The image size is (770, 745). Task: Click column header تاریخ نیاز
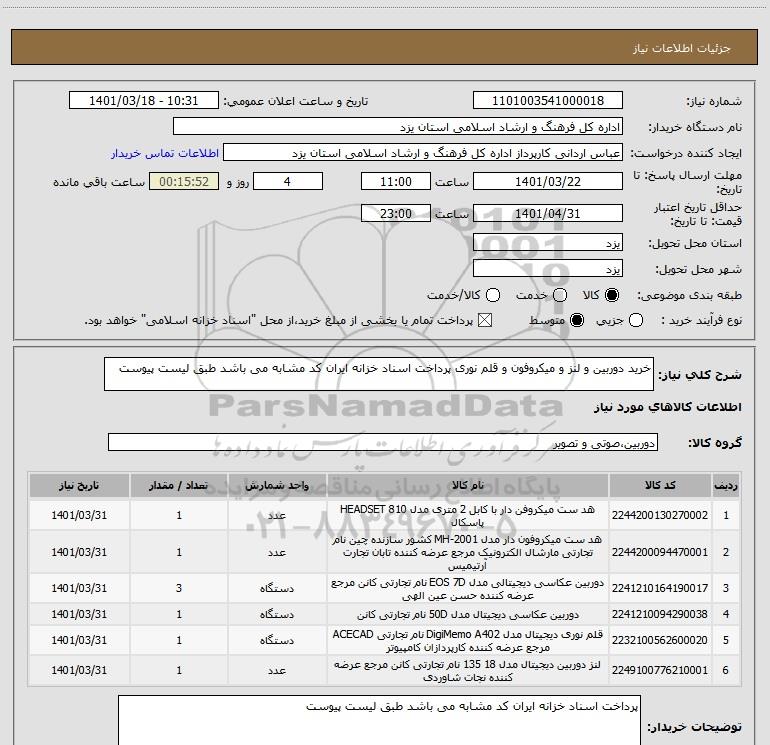(x=79, y=485)
